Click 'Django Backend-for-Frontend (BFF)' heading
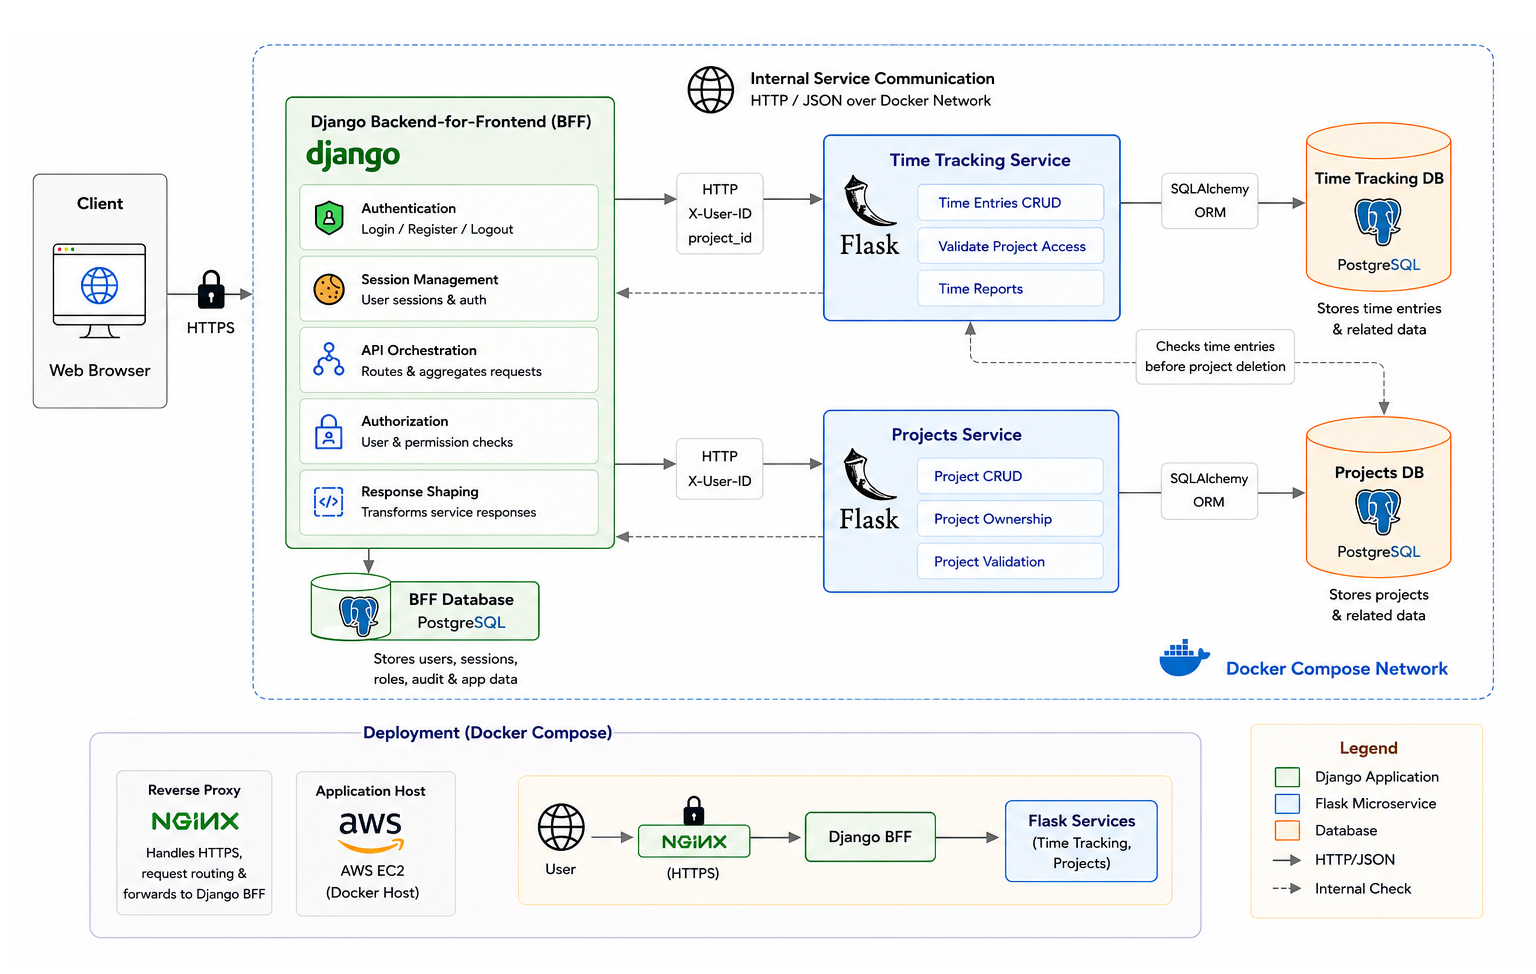The width and height of the screenshot is (1536, 974). coord(451,122)
